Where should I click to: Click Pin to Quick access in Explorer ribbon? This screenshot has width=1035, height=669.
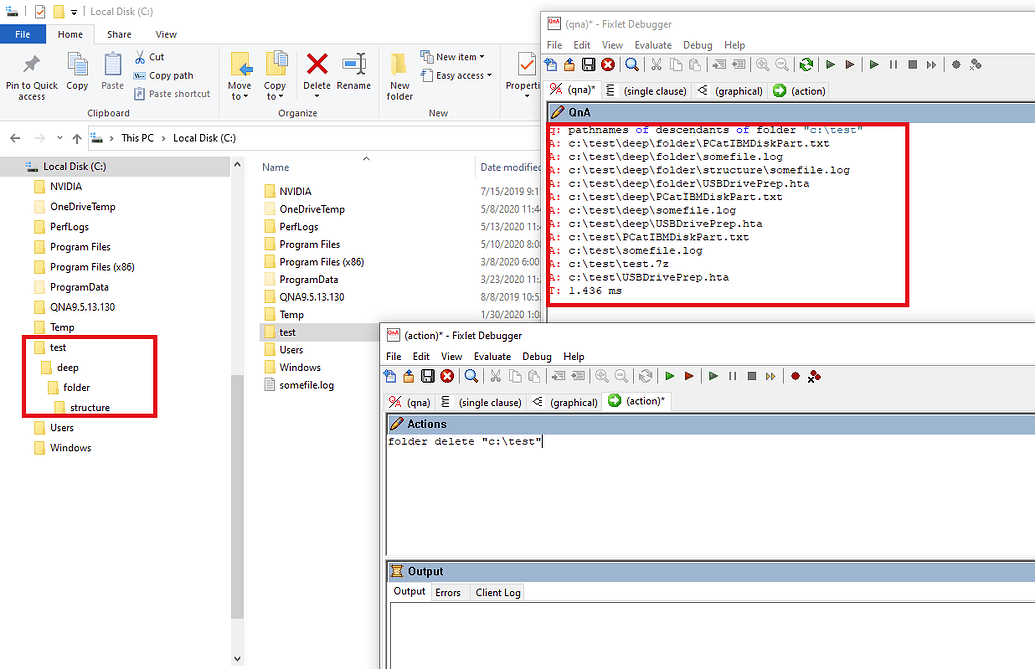(32, 77)
